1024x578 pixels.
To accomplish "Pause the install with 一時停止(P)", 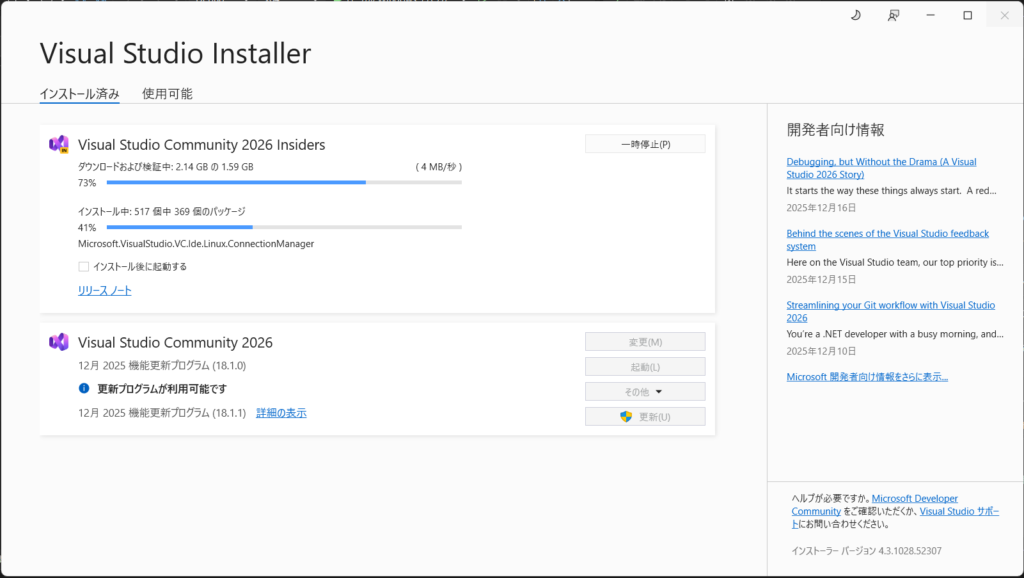I will tap(645, 144).
